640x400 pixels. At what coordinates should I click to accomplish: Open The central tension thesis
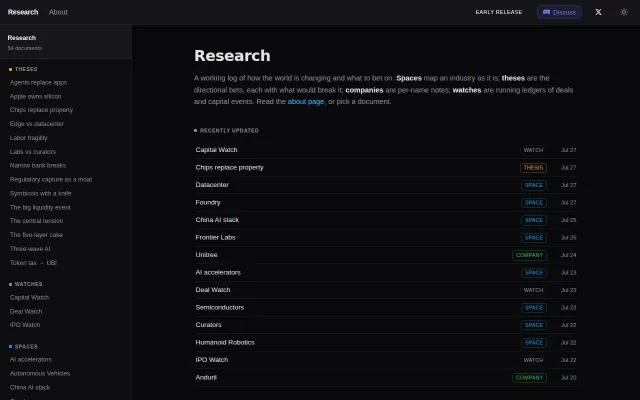(36, 221)
